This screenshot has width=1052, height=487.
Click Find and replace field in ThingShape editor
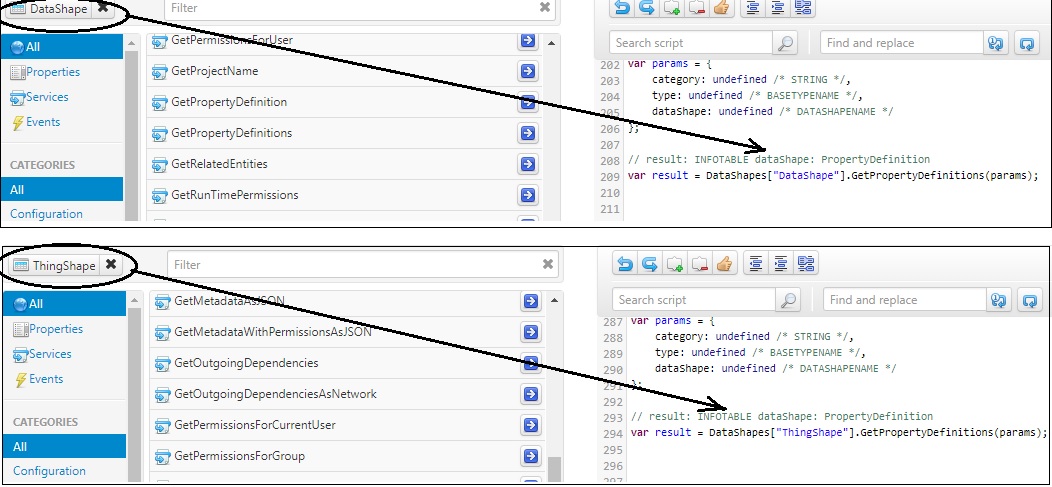point(904,300)
